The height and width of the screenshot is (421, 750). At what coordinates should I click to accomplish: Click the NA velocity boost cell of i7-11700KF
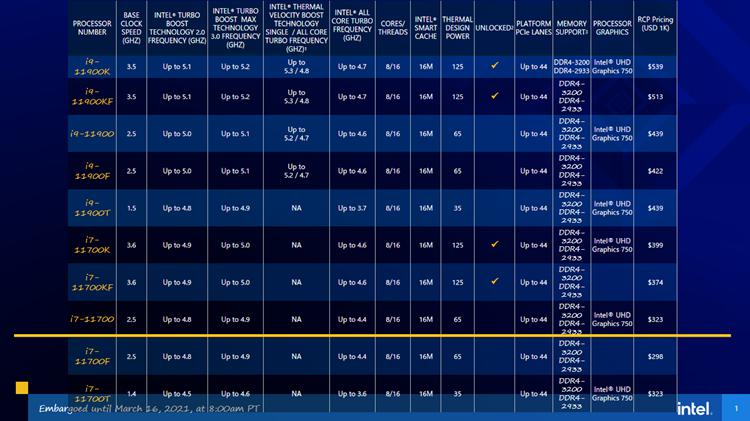click(297, 282)
